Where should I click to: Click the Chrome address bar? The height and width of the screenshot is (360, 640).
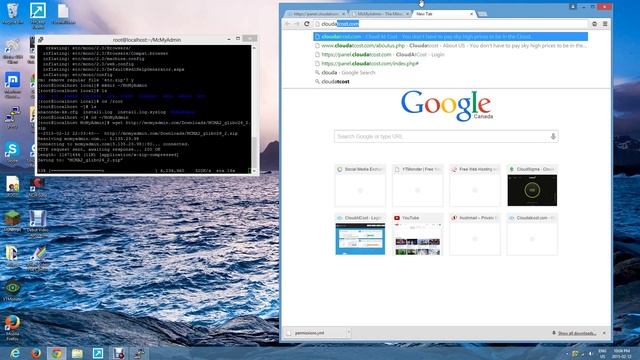click(451, 24)
